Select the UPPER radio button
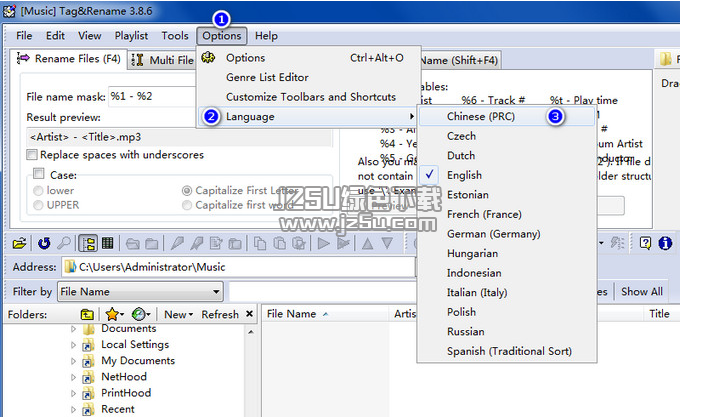This screenshot has width=717, height=419. tap(38, 205)
